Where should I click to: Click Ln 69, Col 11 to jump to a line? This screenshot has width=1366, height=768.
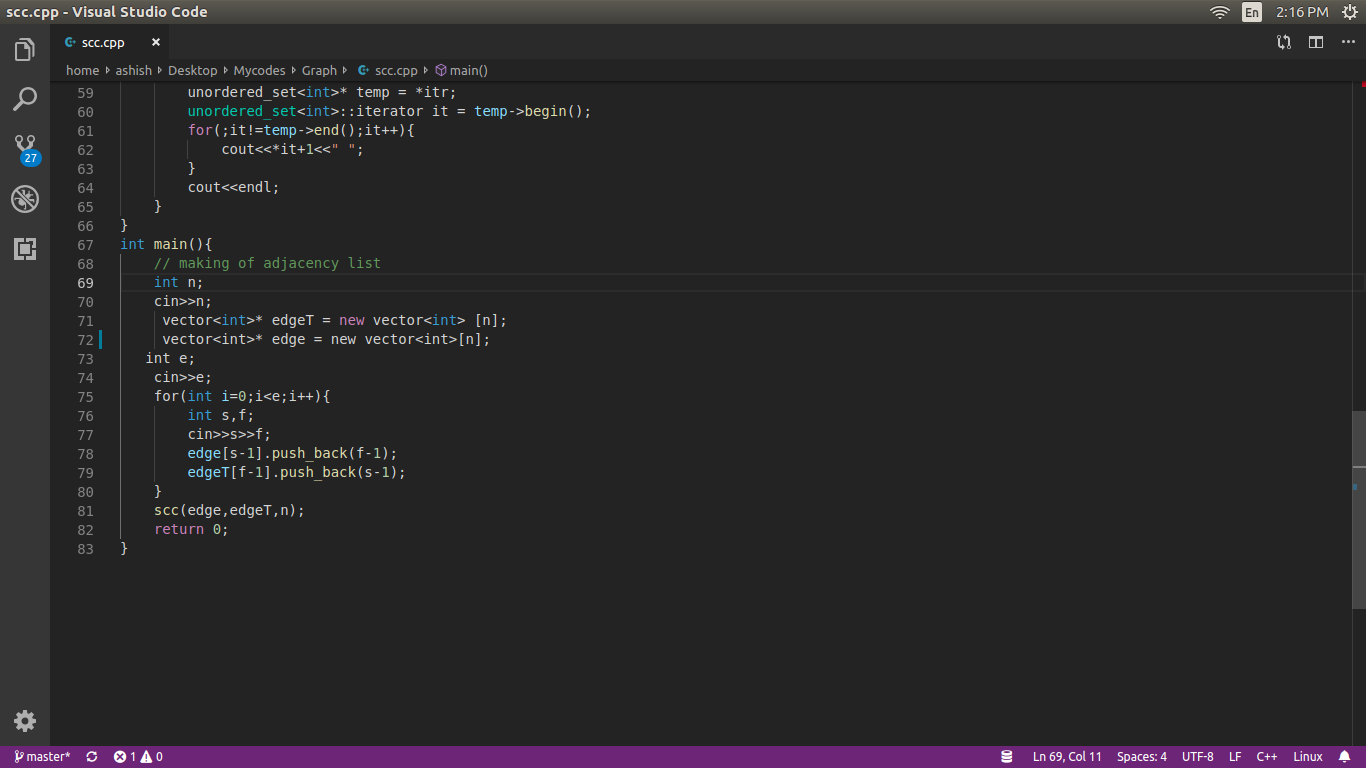pos(1066,756)
